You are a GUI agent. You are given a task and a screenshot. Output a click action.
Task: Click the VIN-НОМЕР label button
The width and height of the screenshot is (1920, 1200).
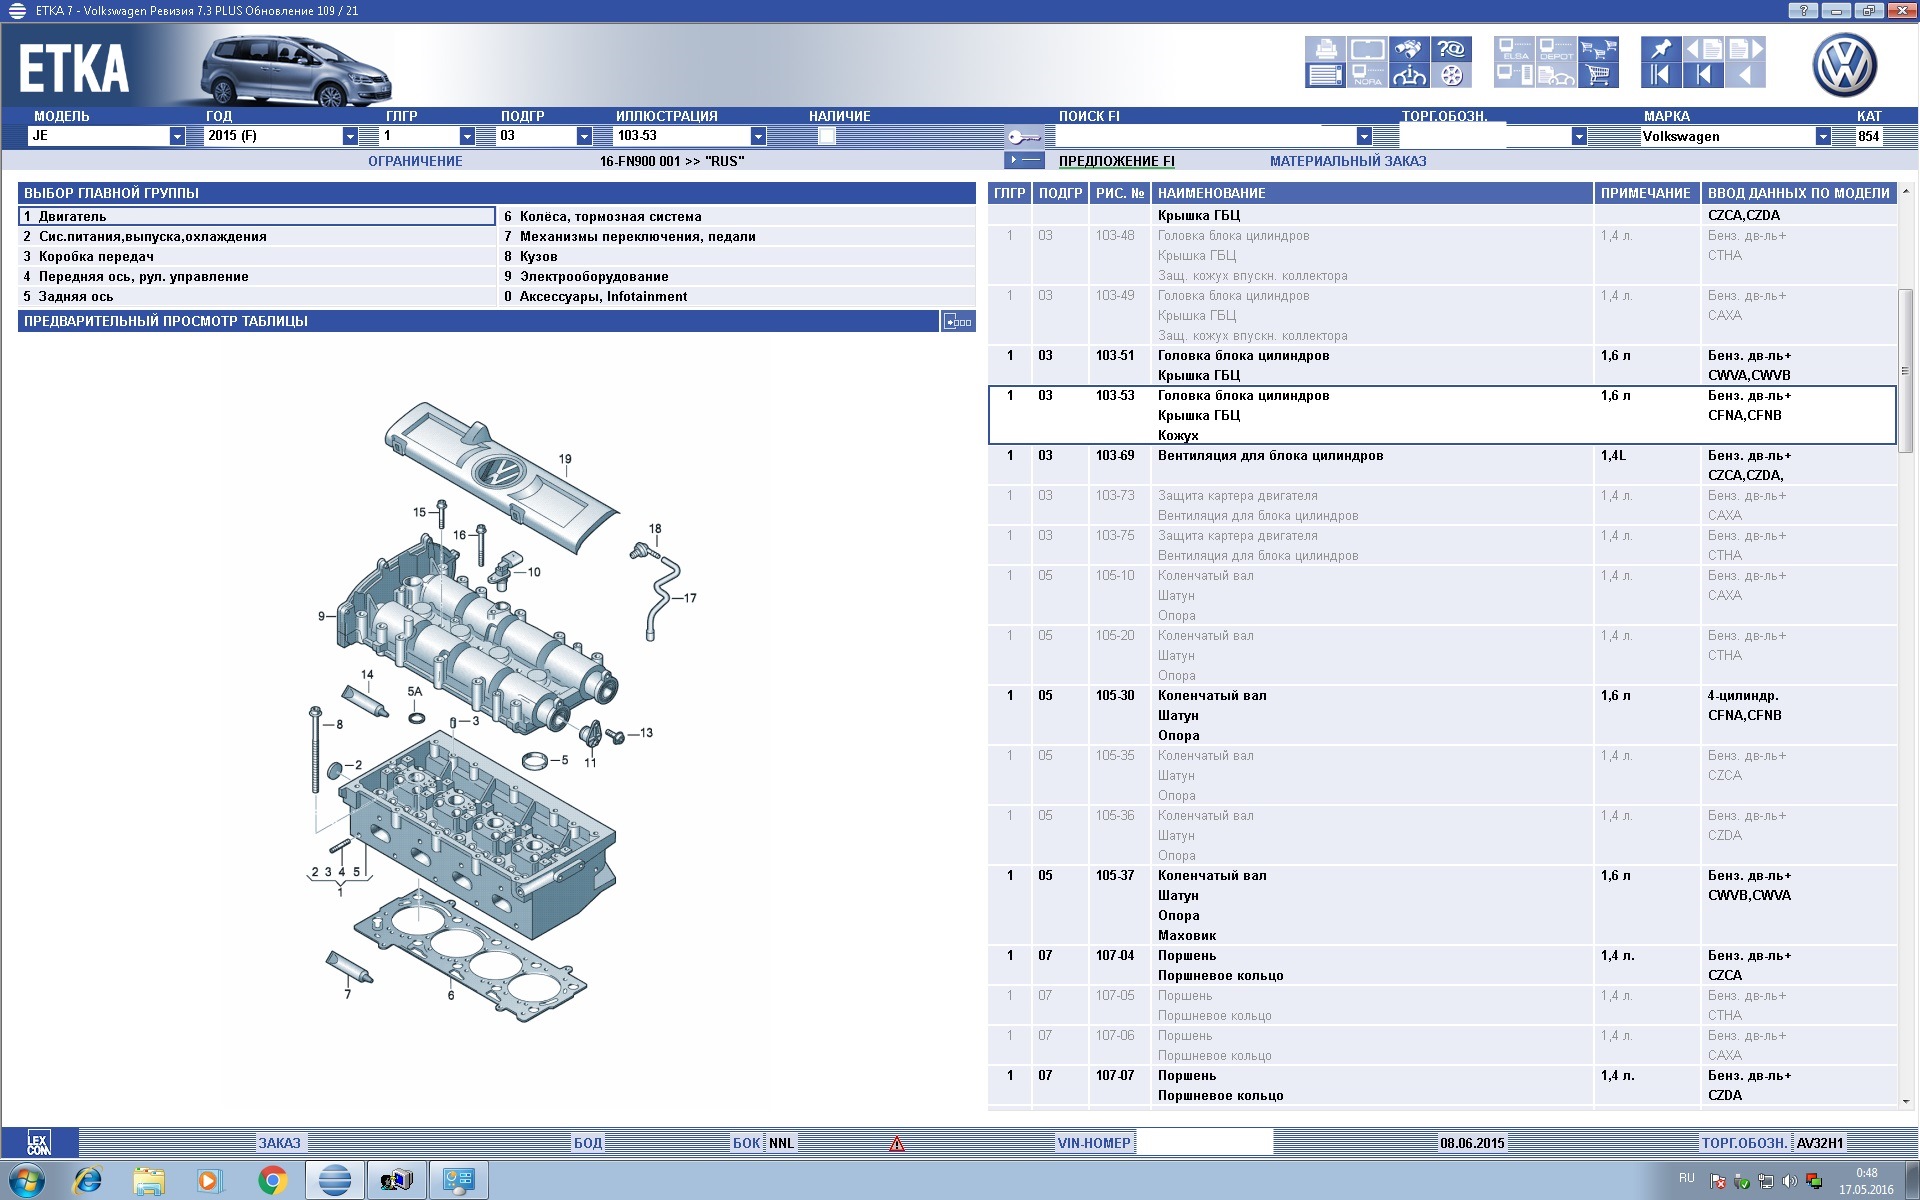pos(1094,1143)
